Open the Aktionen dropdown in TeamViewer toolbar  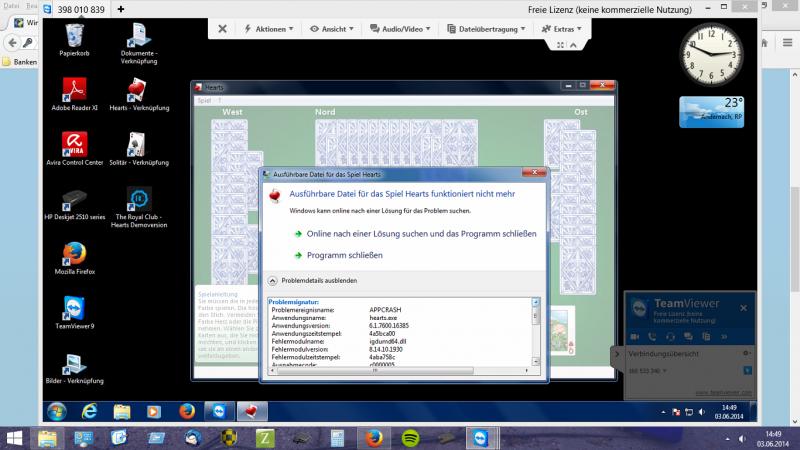pos(269,29)
